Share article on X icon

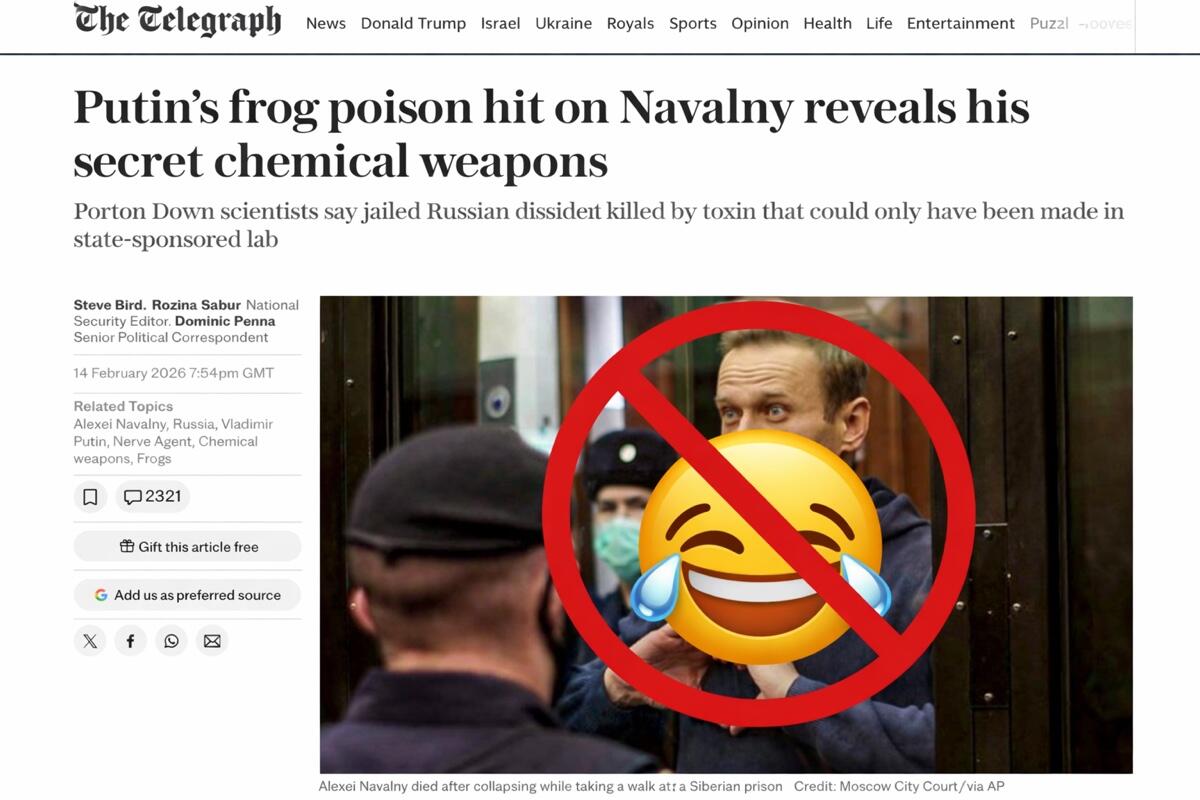(90, 641)
